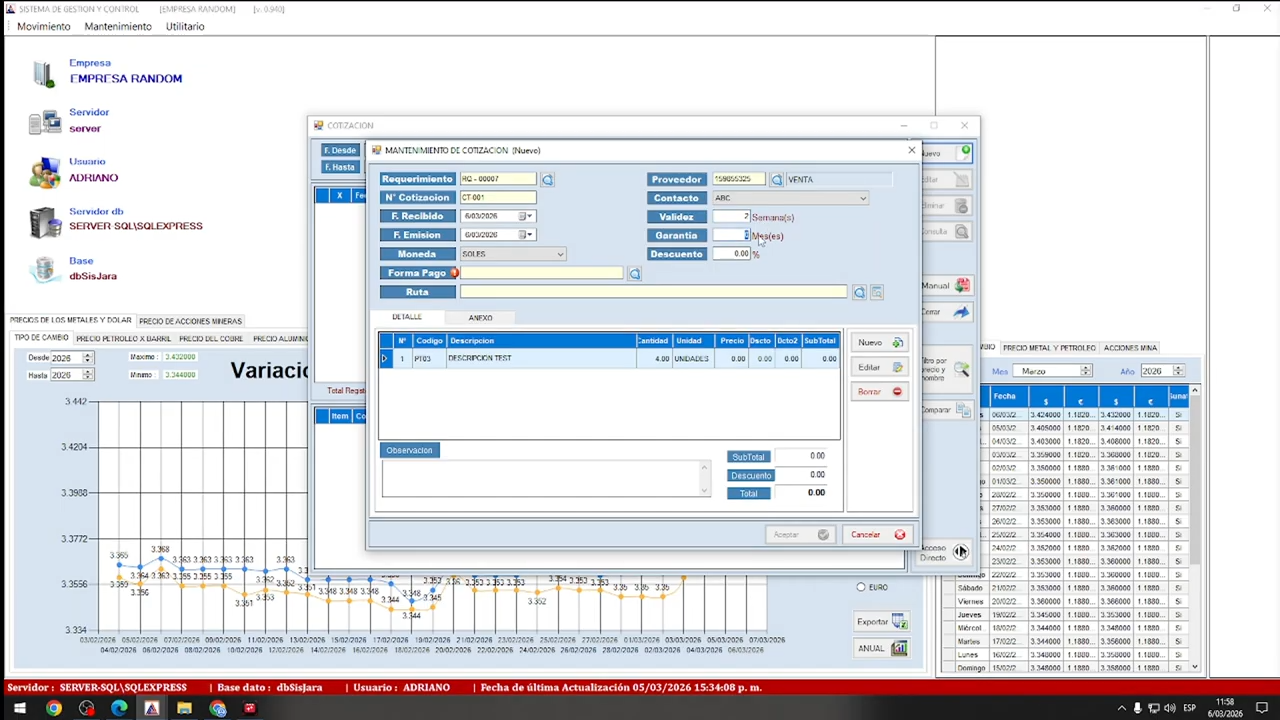The width and height of the screenshot is (1280, 720).
Task: Open the Movimiento menu
Action: [44, 27]
